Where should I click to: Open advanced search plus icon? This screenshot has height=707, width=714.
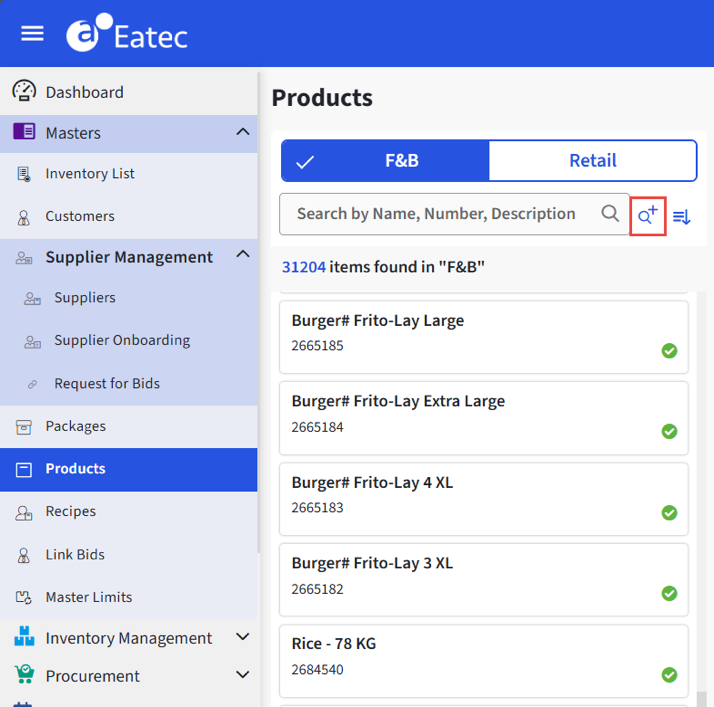648,215
